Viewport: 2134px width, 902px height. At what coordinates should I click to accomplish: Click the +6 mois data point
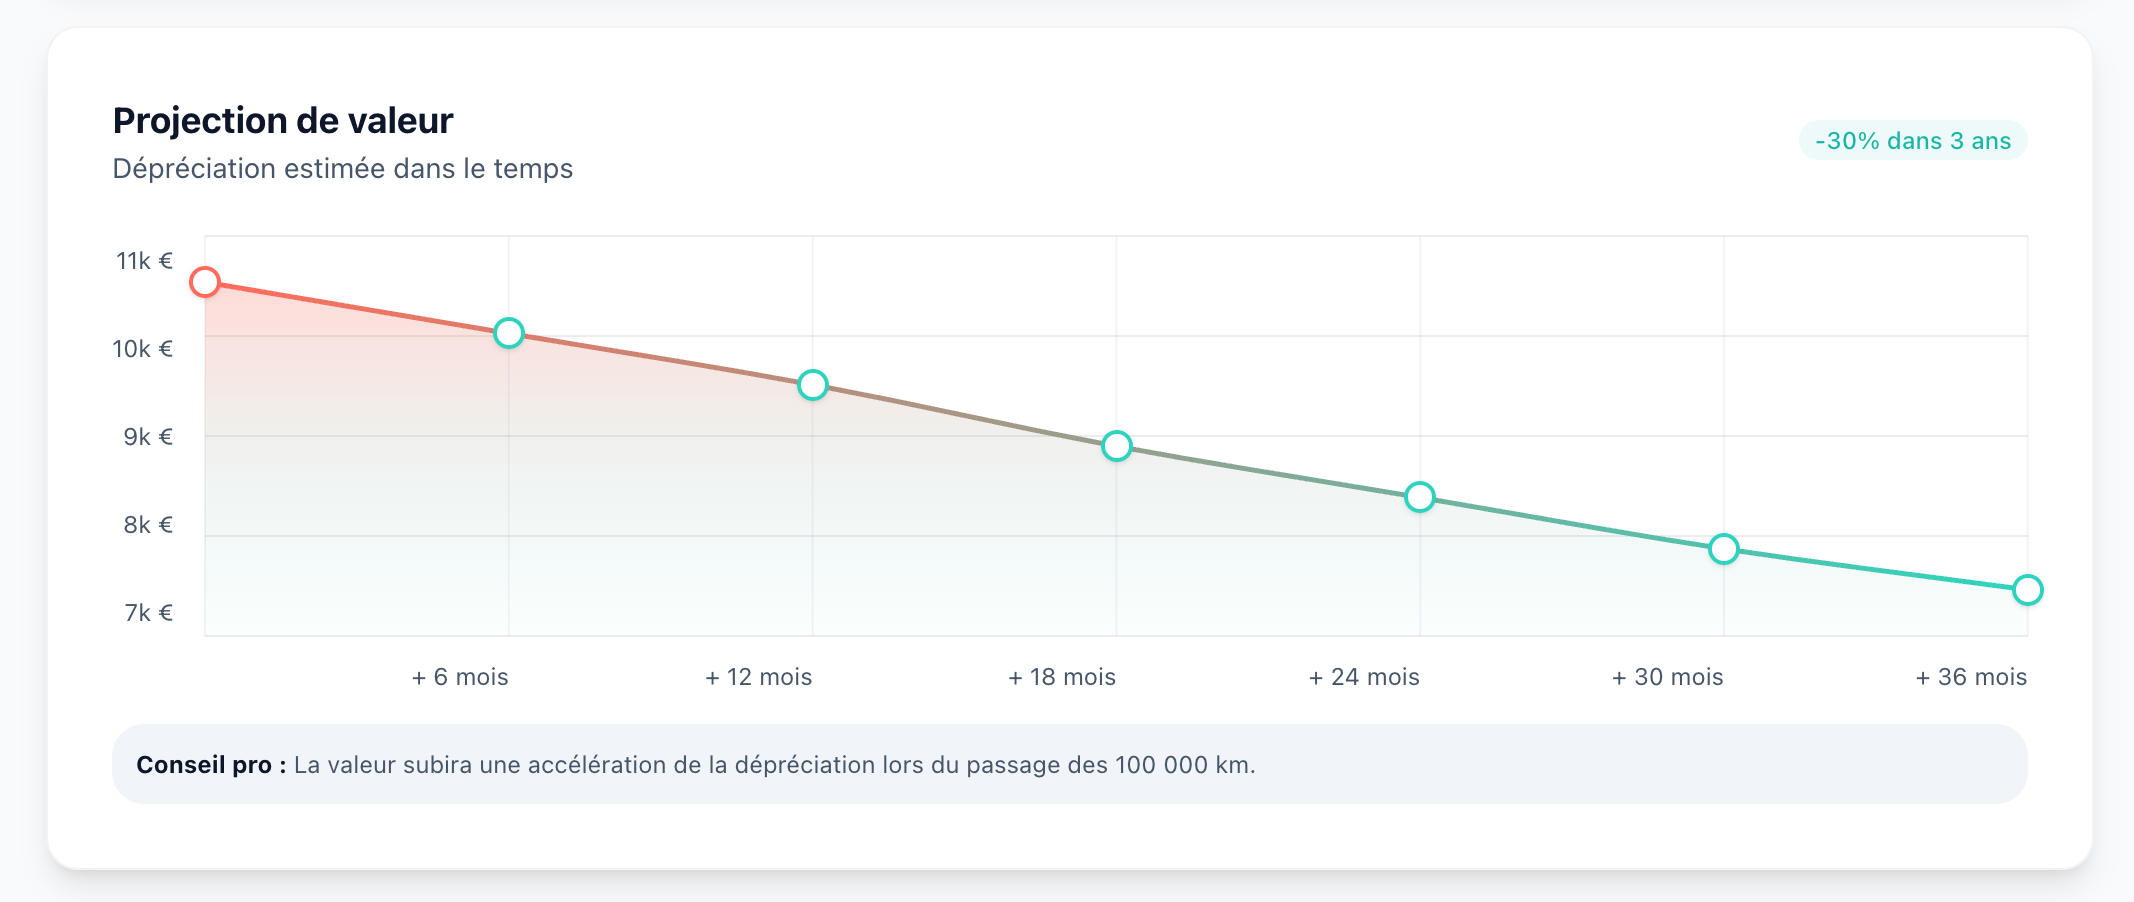[509, 333]
